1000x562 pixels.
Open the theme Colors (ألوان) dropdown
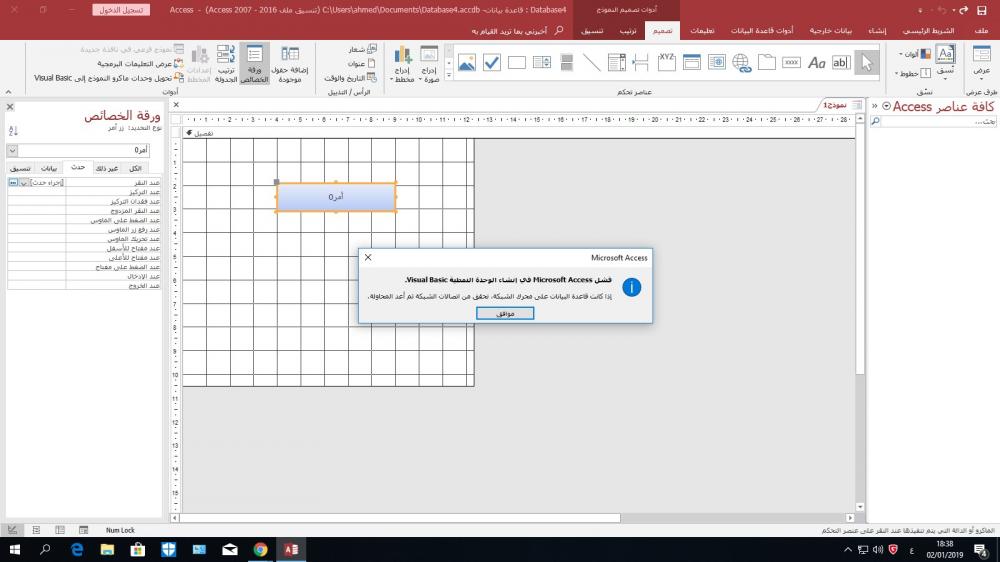pyautogui.click(x=914, y=54)
